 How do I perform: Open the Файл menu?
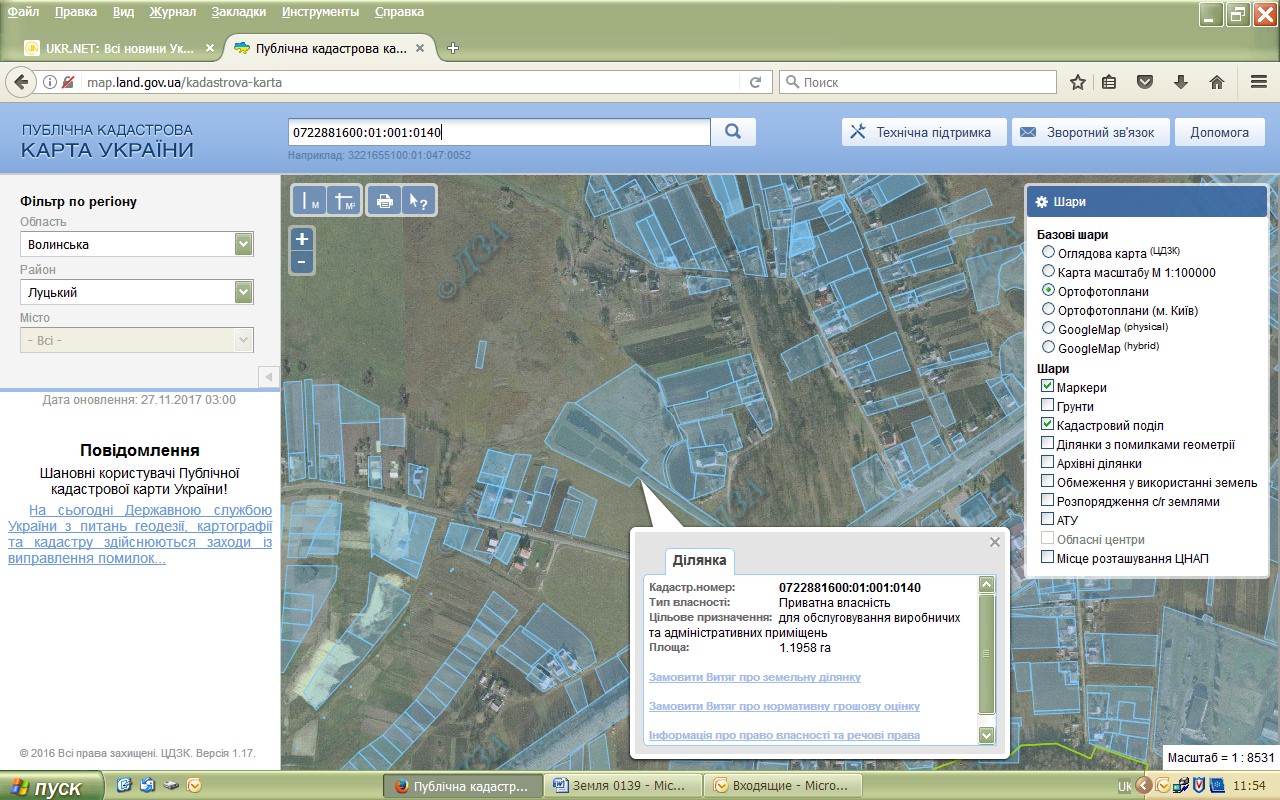click(x=23, y=12)
